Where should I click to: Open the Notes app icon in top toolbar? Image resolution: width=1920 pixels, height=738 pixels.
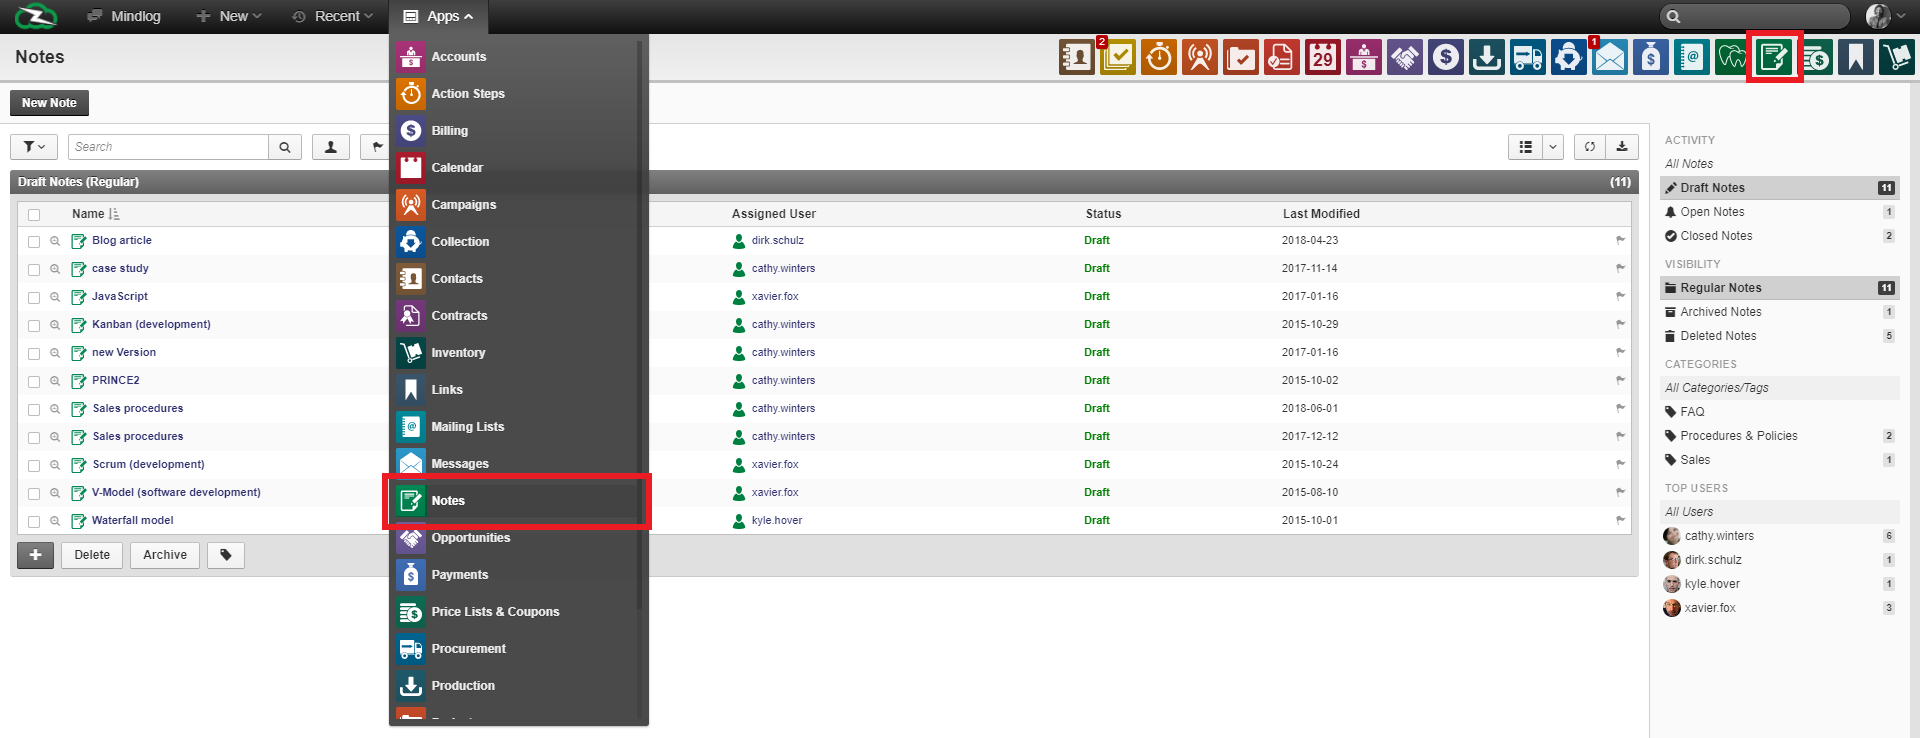[1774, 58]
